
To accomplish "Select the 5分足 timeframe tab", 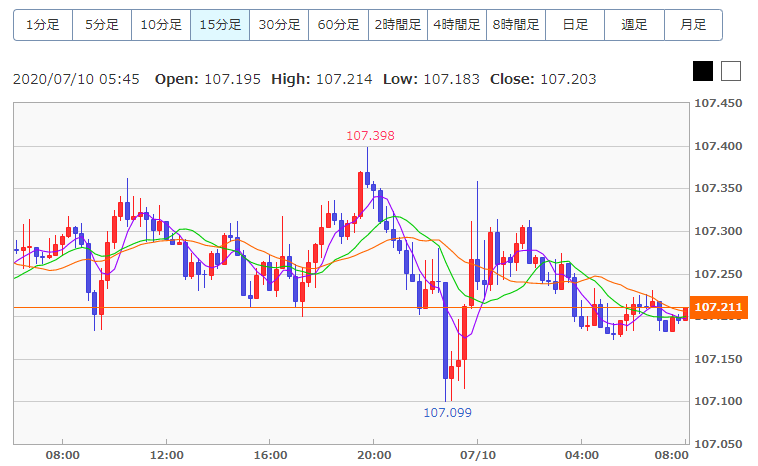I will (x=102, y=25).
